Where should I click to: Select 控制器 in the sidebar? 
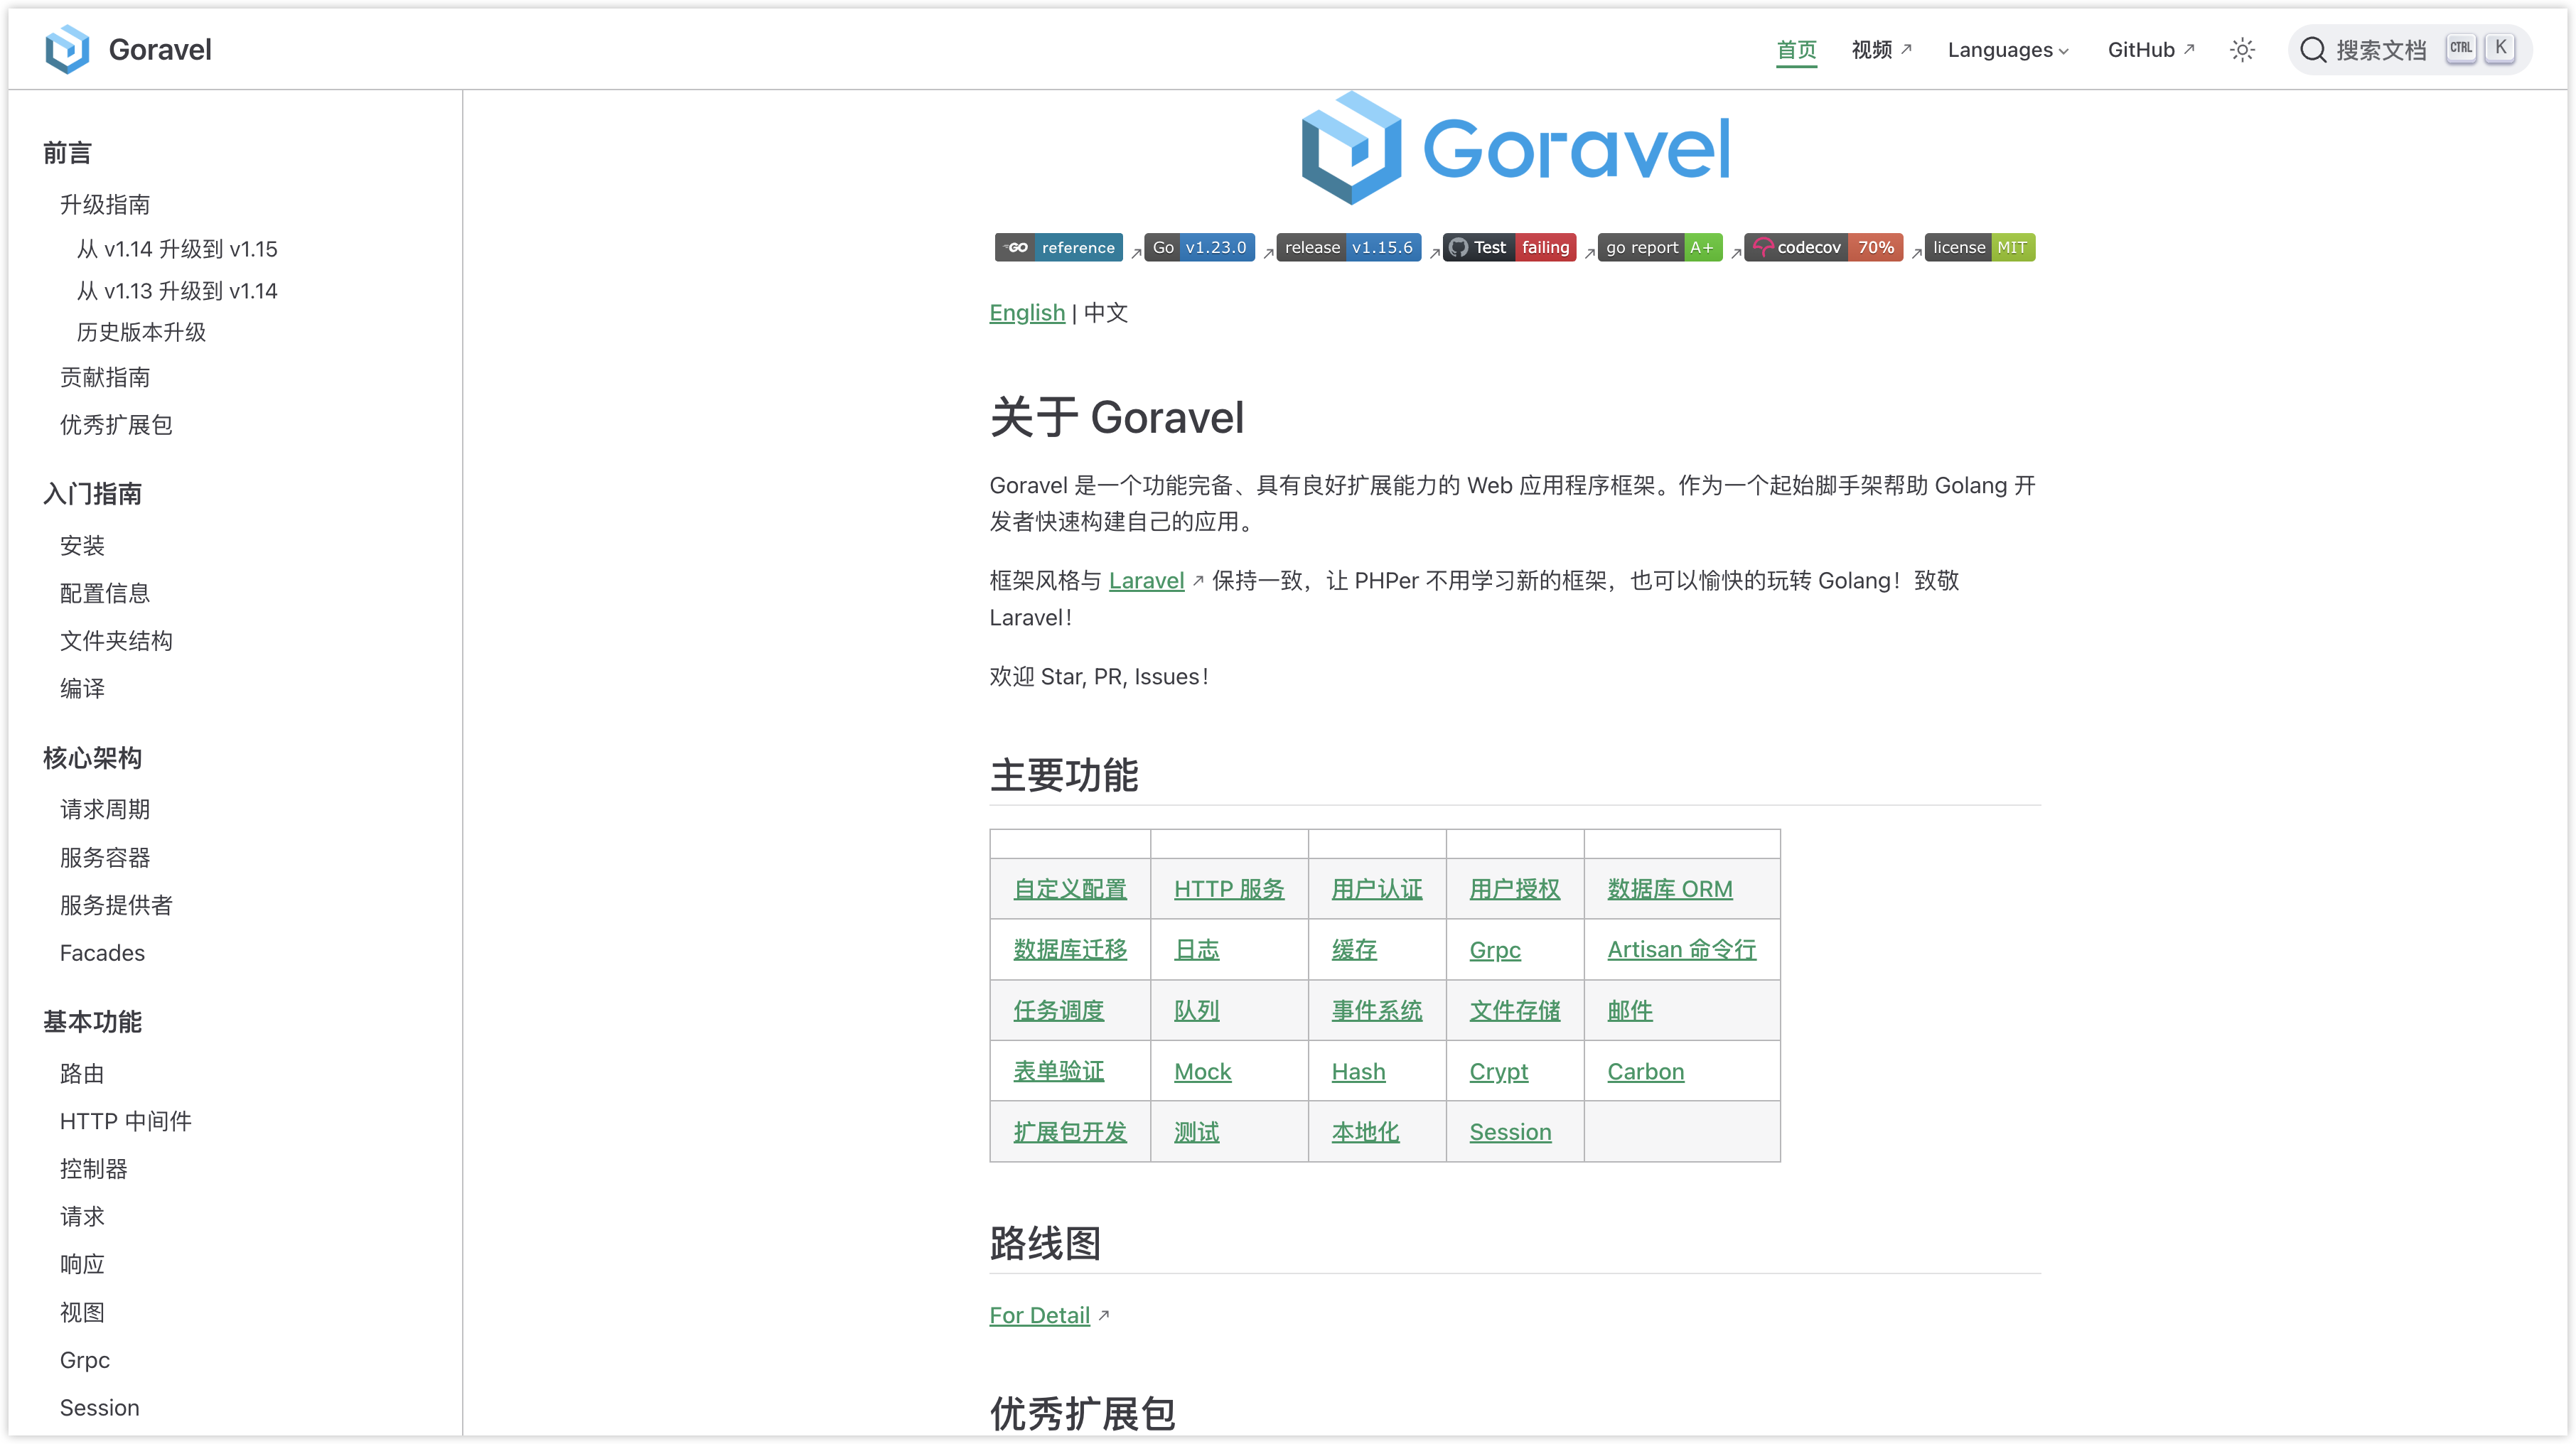click(x=93, y=1169)
